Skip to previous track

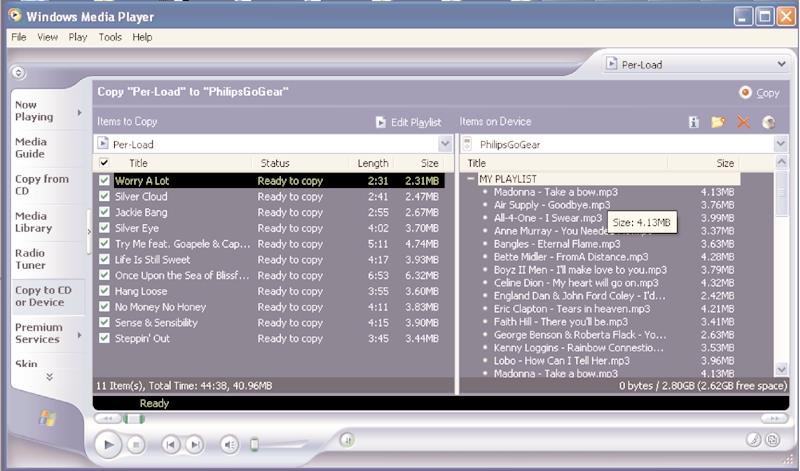pos(170,445)
